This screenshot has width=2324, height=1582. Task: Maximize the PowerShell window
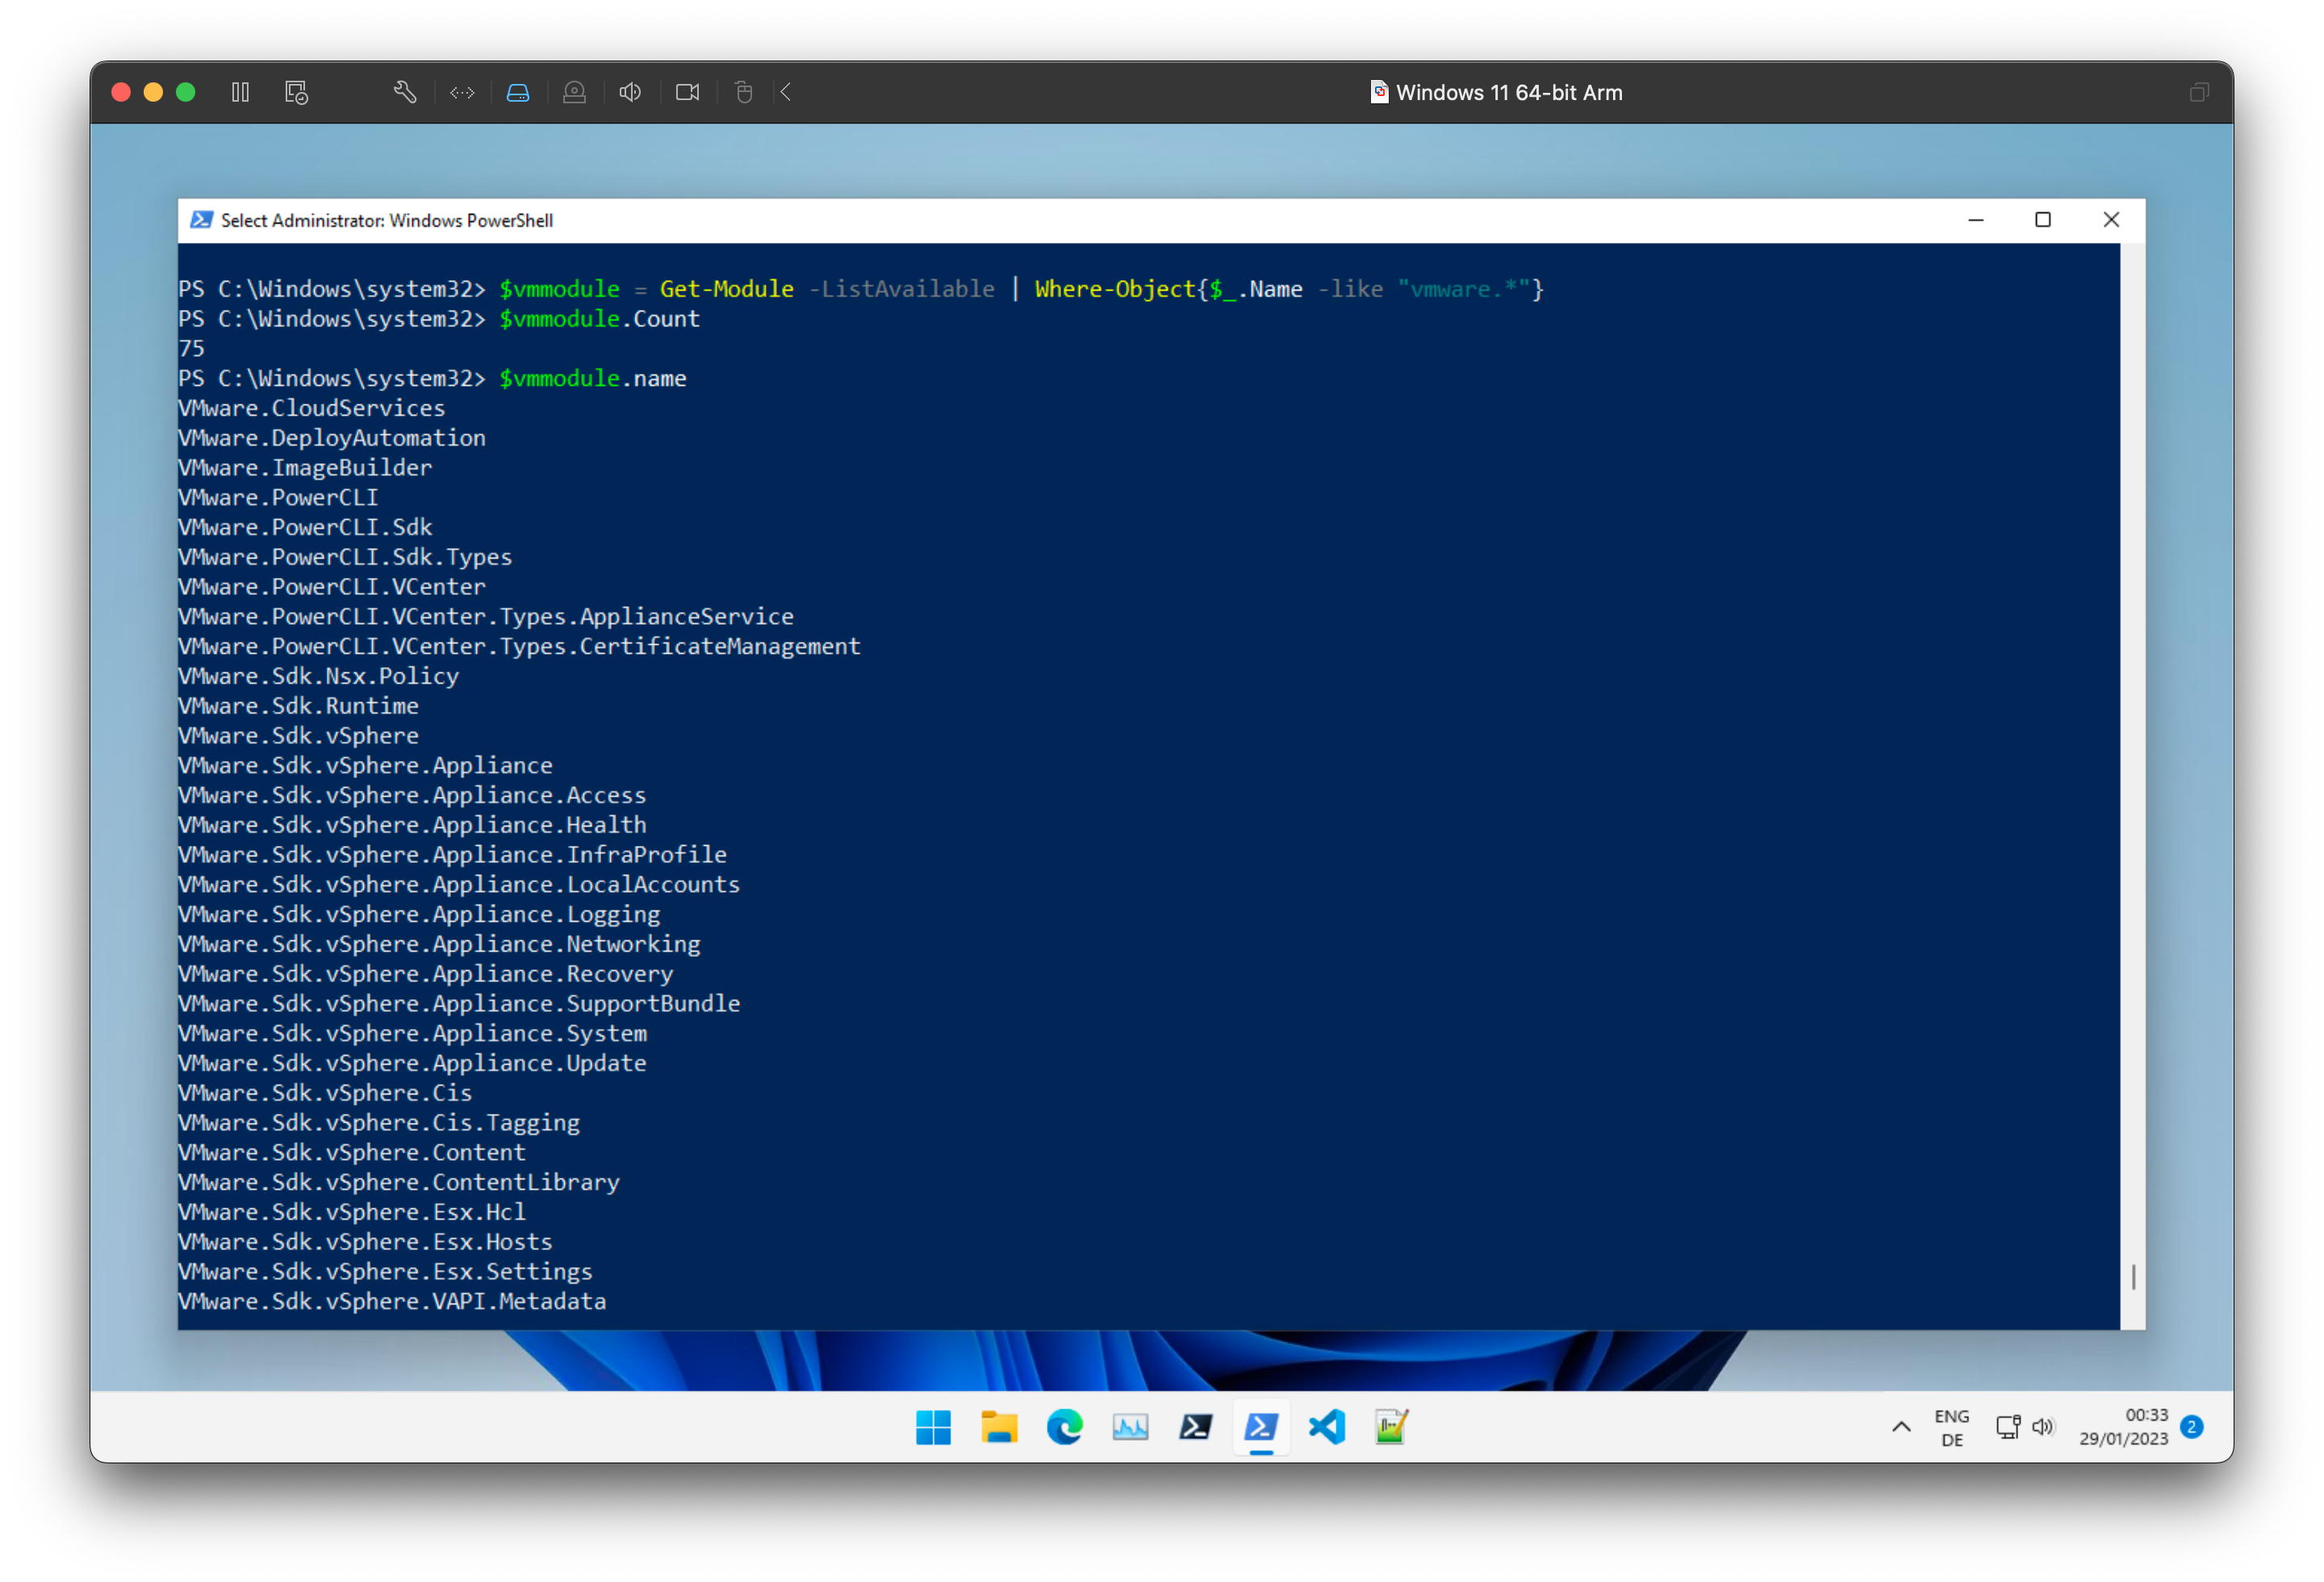point(2043,220)
